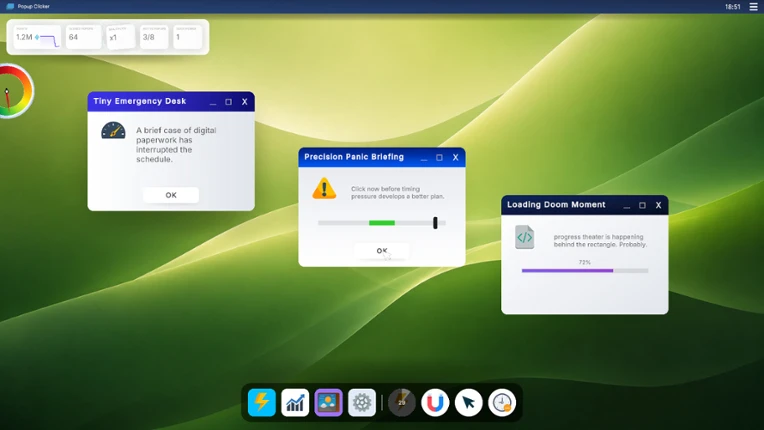The width and height of the screenshot is (764, 430).
Task: Click the x1 multiplier stat card
Action: [x=120, y=37]
